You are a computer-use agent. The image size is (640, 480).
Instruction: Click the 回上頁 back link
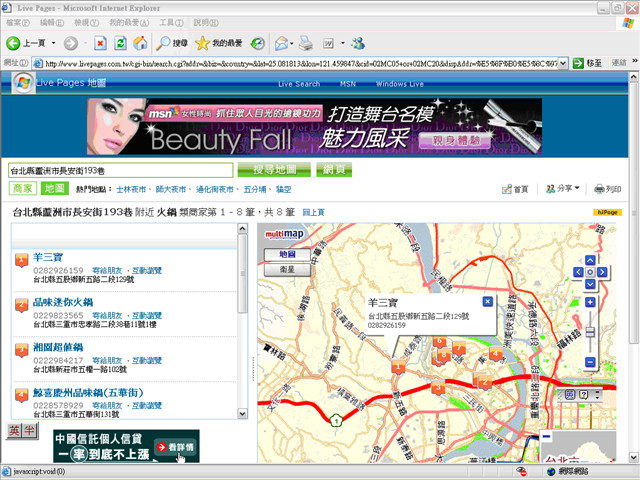[313, 212]
